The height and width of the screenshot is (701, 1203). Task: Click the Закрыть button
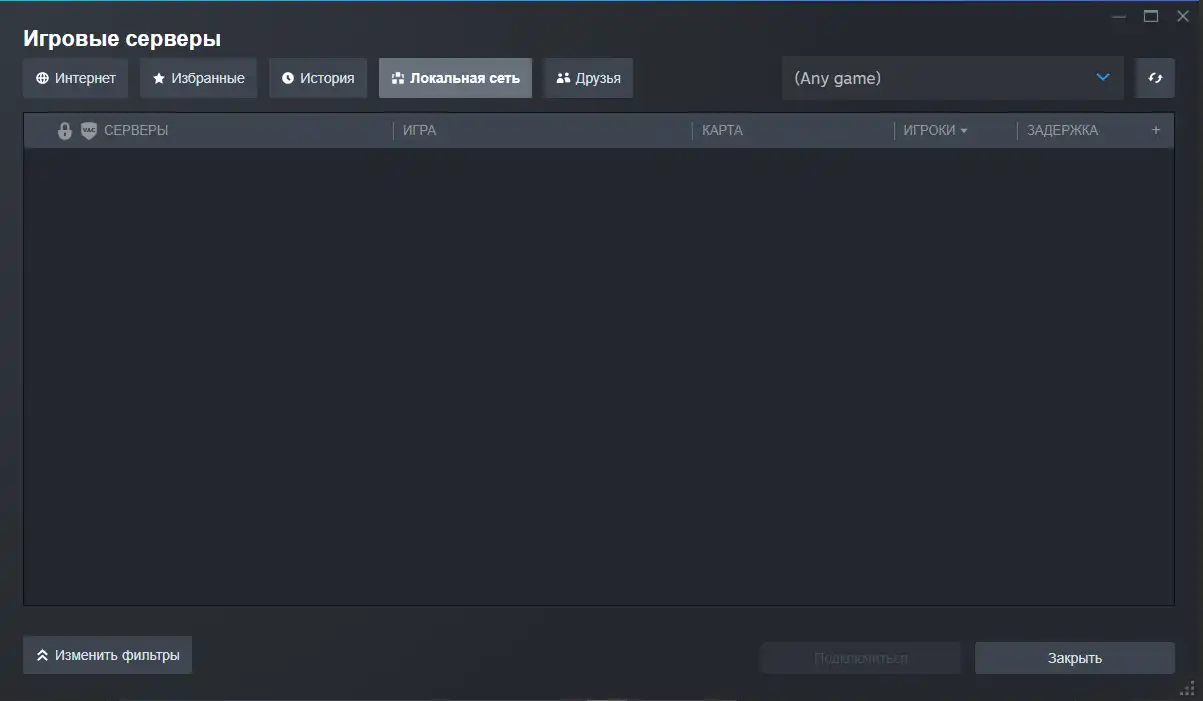tap(1075, 658)
